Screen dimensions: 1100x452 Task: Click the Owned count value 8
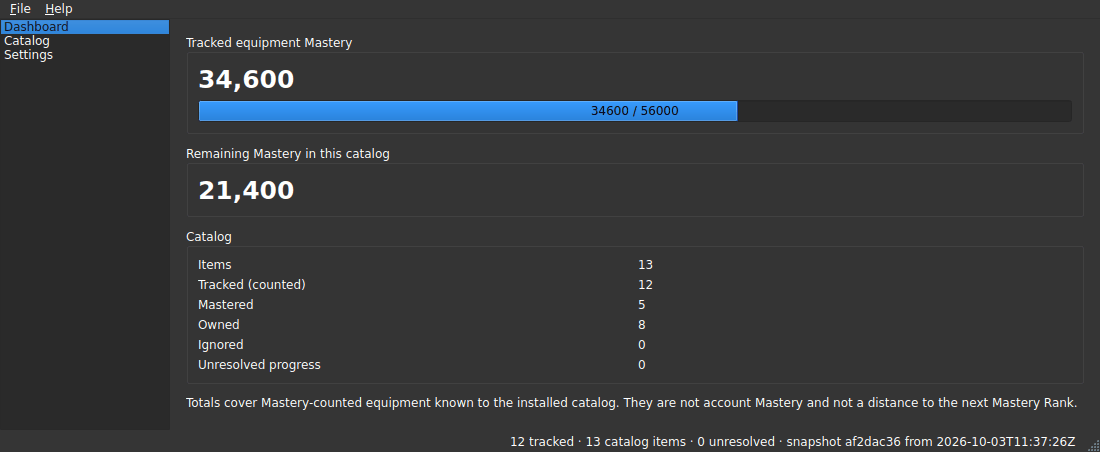pyautogui.click(x=642, y=325)
